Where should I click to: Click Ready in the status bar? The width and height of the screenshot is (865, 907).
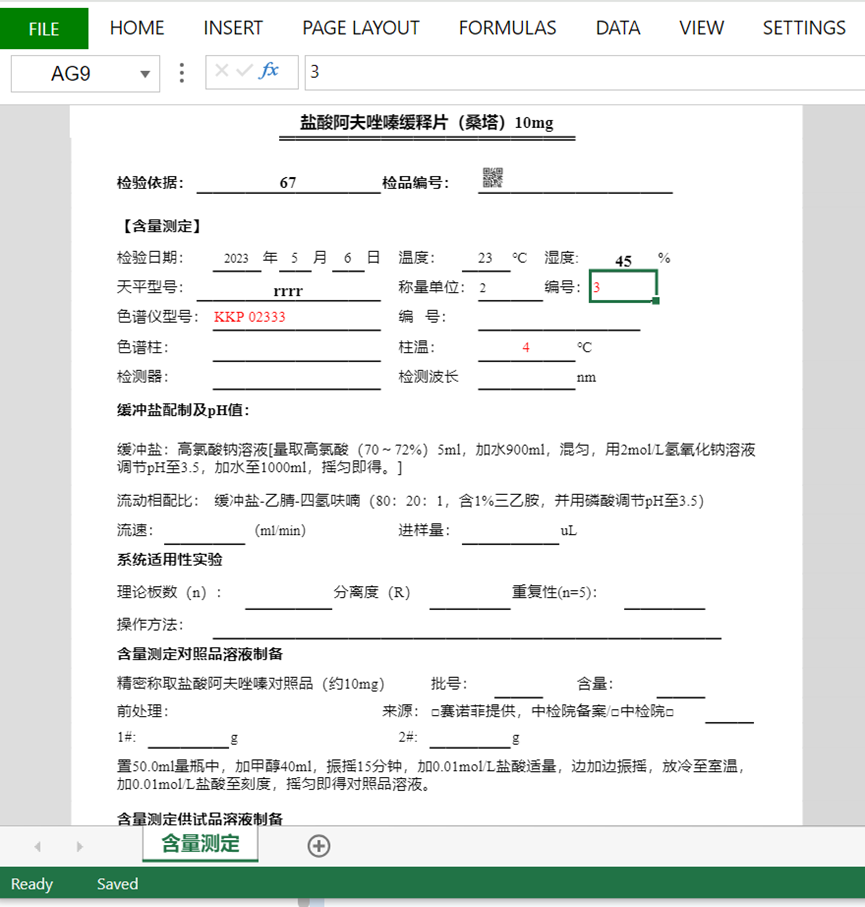[31, 884]
